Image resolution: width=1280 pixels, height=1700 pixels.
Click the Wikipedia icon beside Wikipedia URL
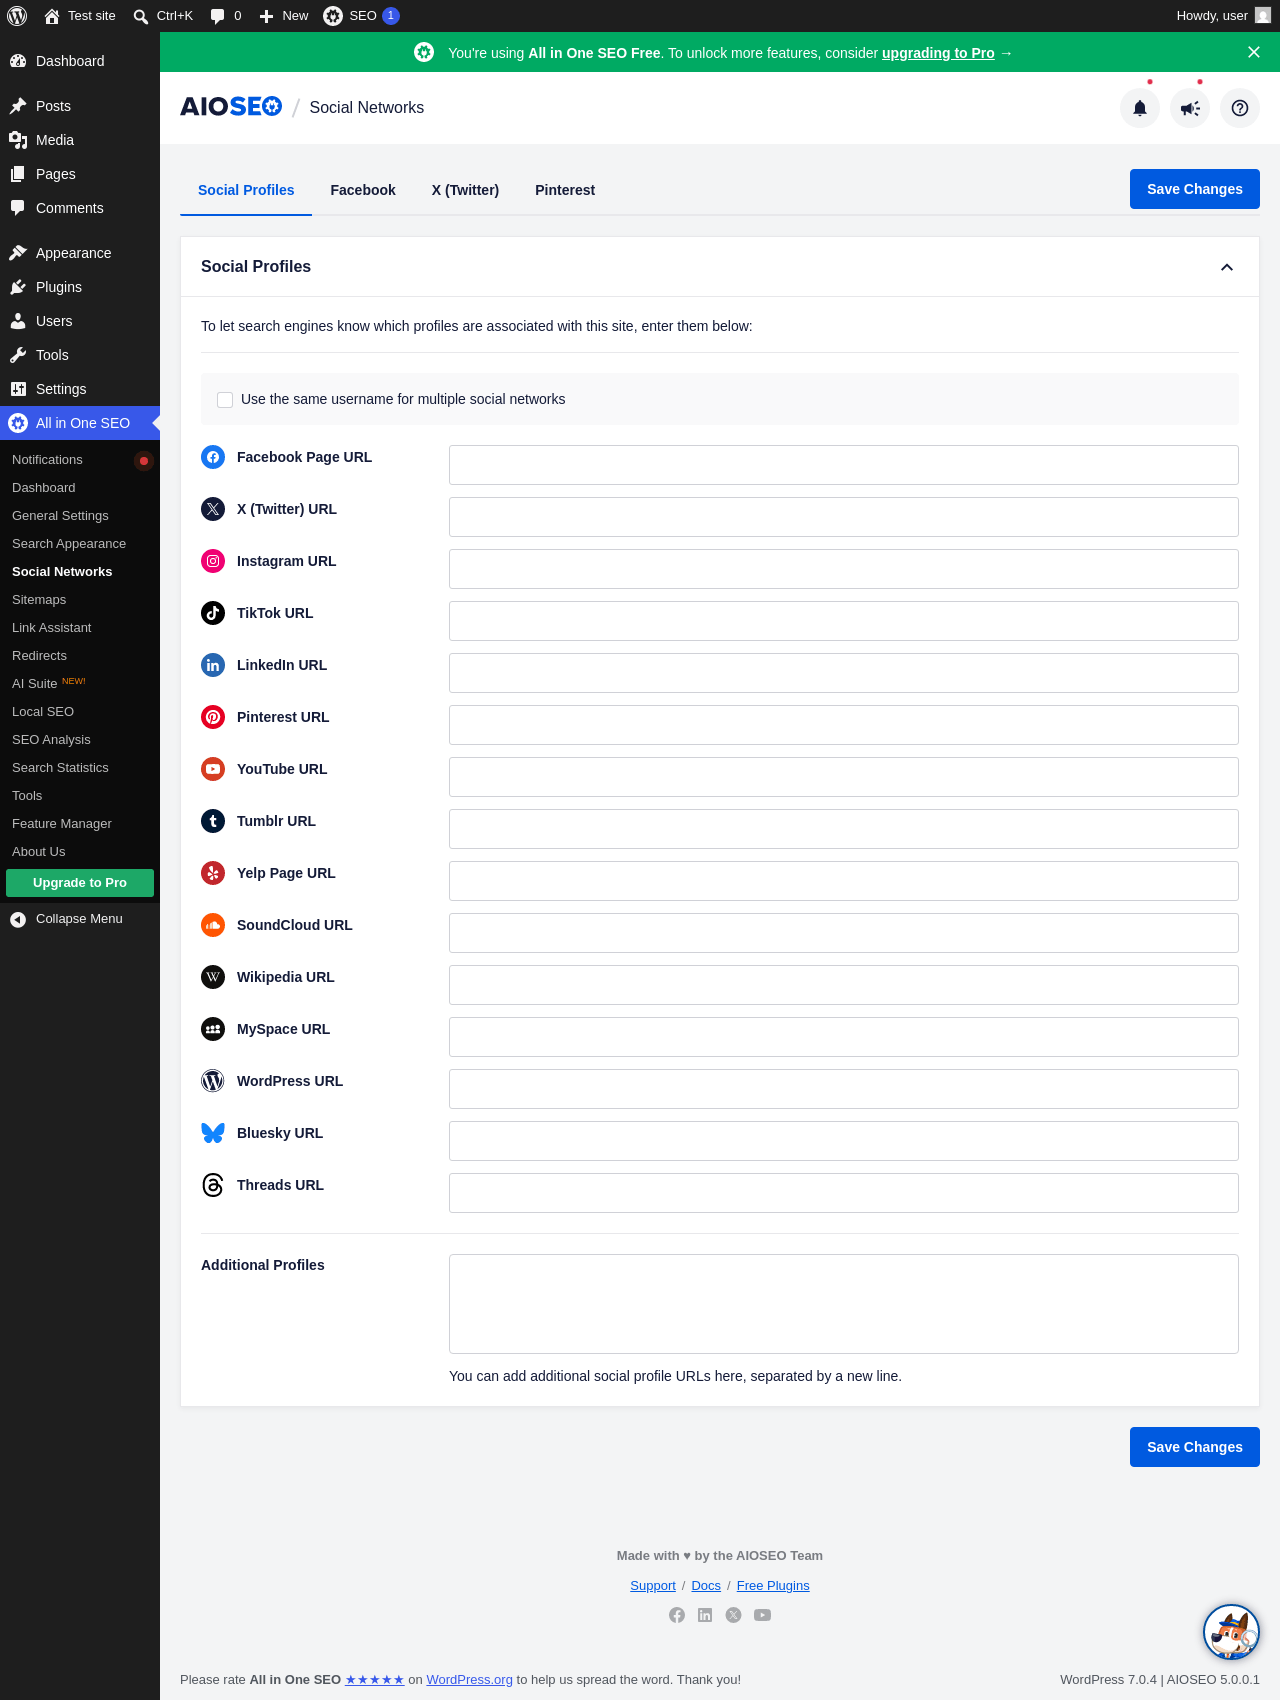click(213, 977)
